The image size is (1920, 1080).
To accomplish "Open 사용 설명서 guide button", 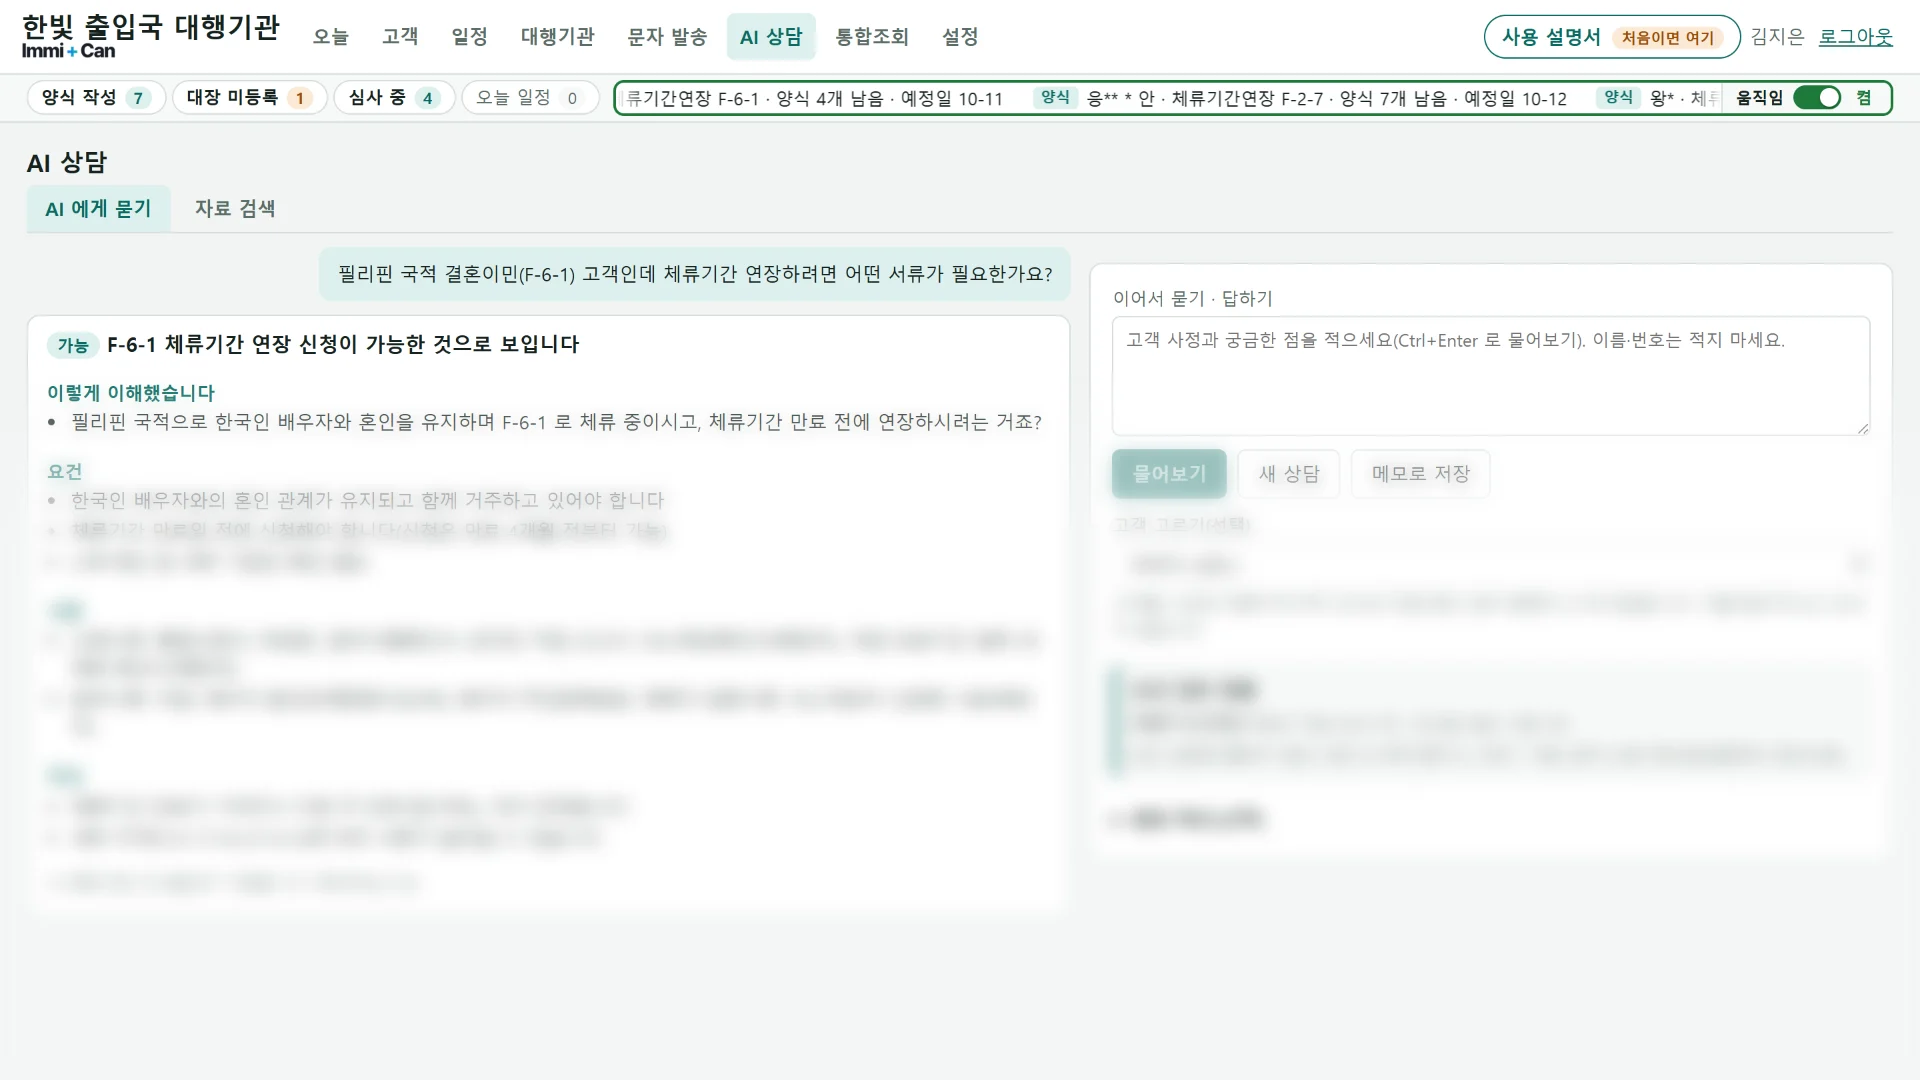I will (x=1611, y=37).
